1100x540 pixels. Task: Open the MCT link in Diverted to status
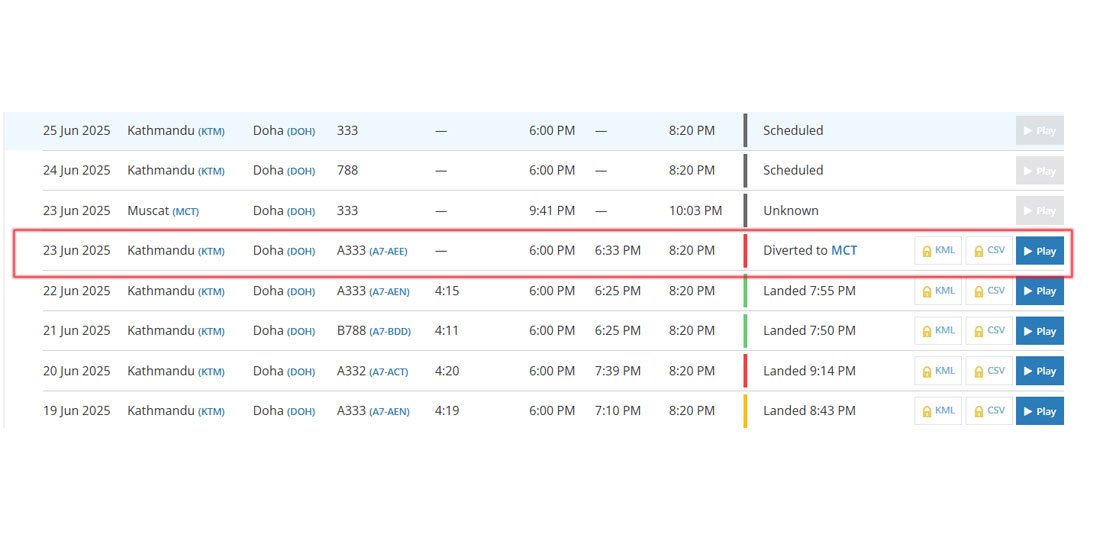tap(844, 250)
